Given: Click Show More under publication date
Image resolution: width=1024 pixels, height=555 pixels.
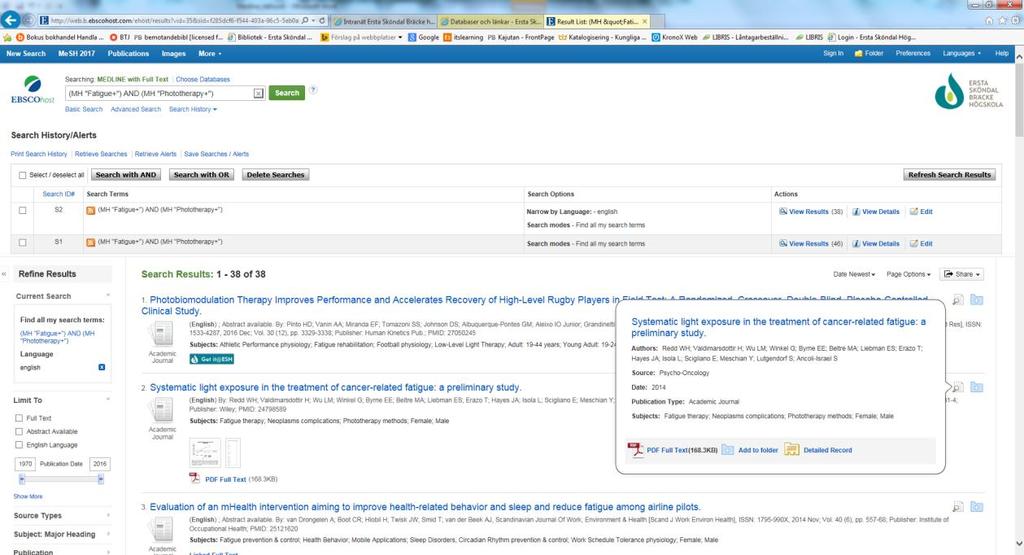Looking at the screenshot, I should point(28,496).
